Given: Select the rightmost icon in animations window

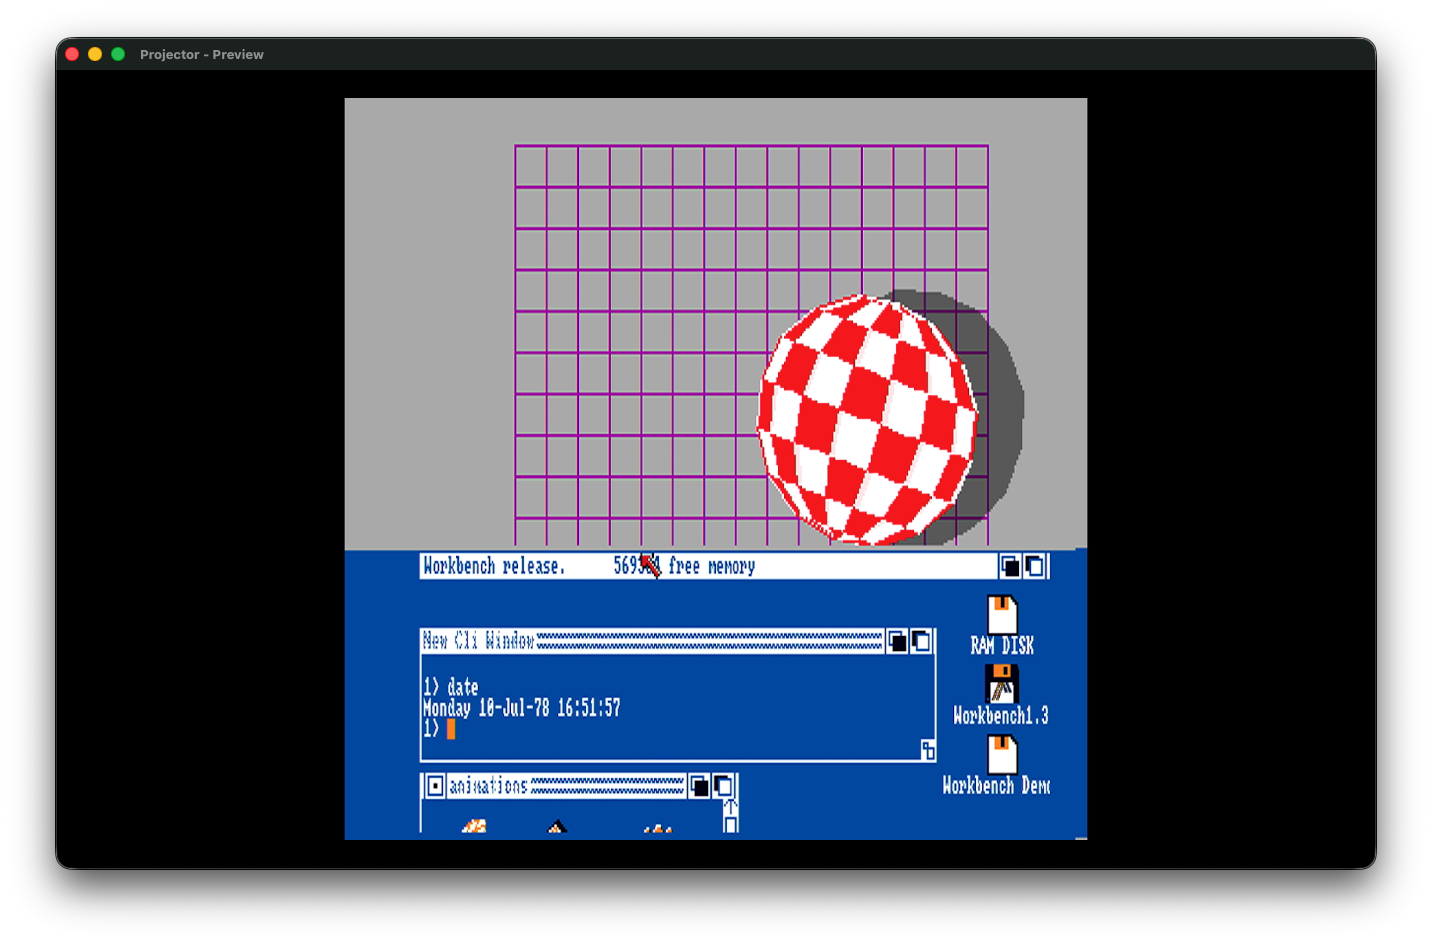Looking at the screenshot, I should click(657, 828).
